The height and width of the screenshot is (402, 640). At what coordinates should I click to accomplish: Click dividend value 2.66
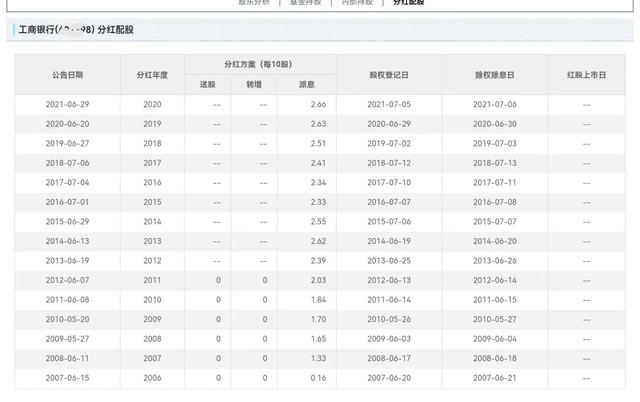point(318,104)
